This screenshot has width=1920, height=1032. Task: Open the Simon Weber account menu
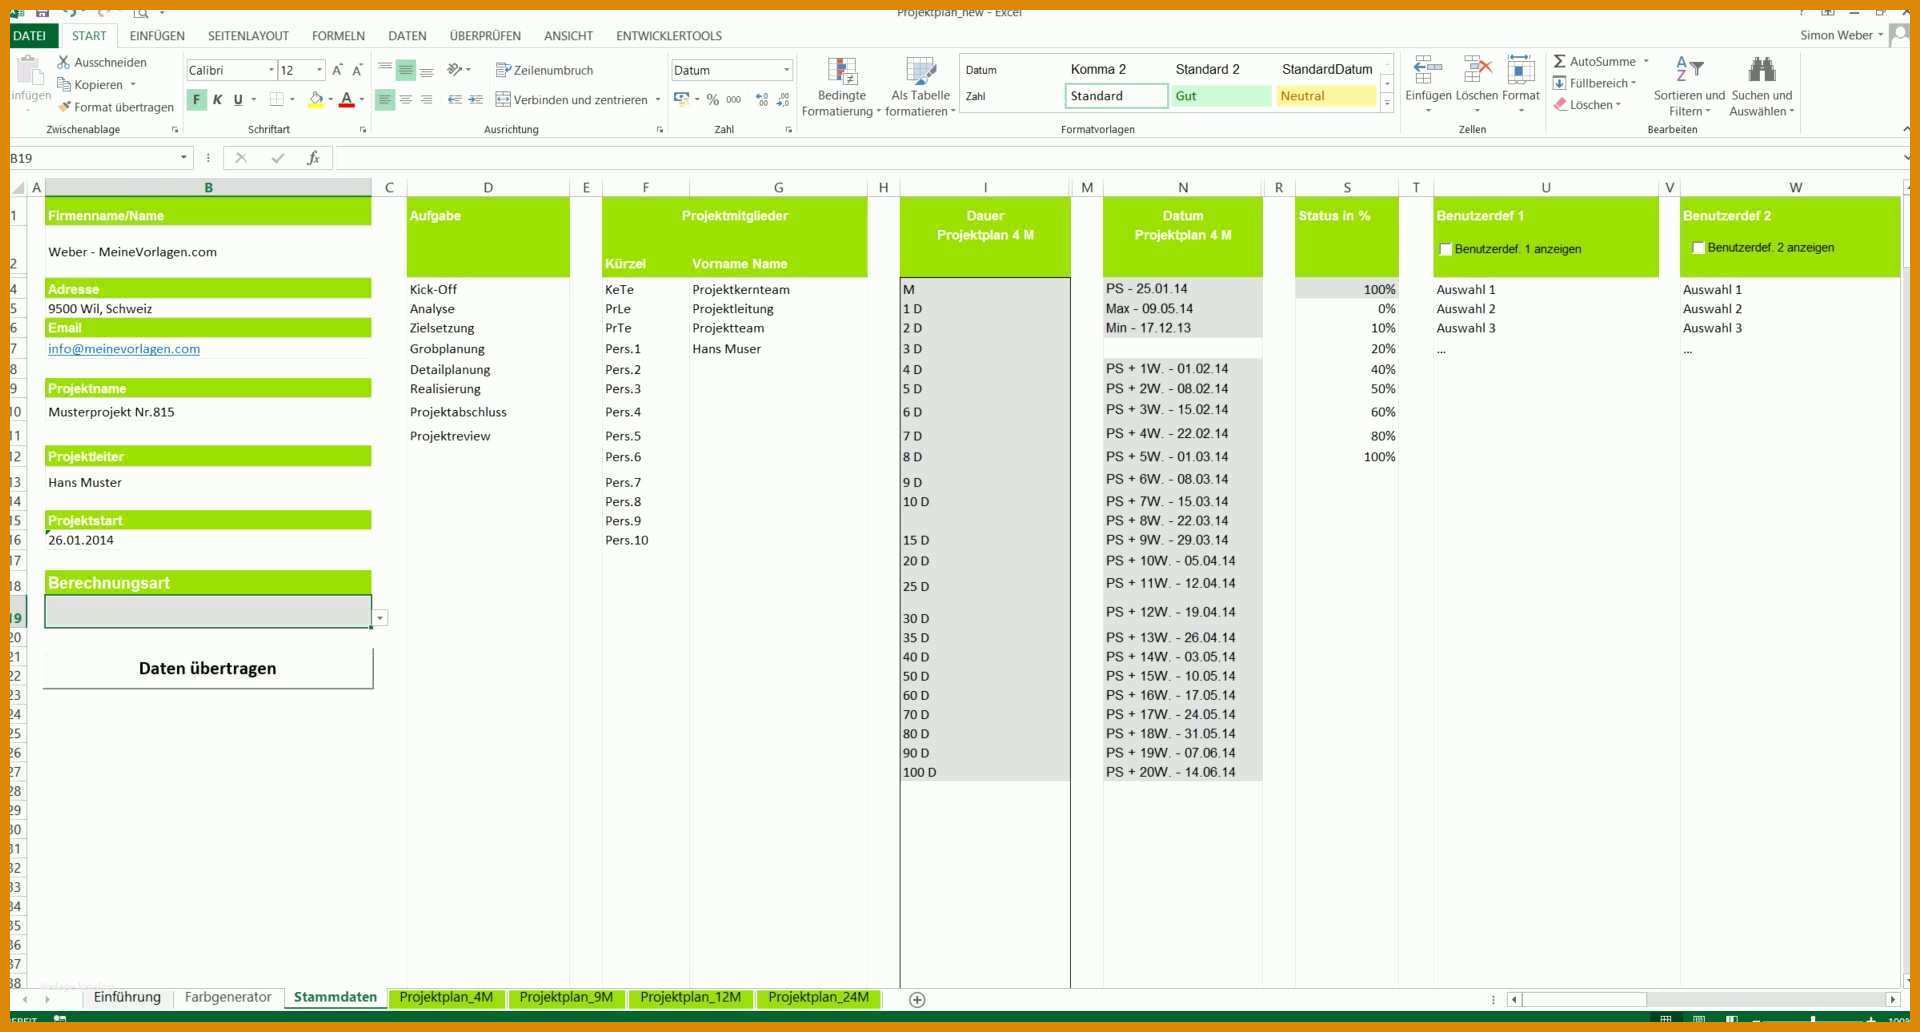point(1841,35)
